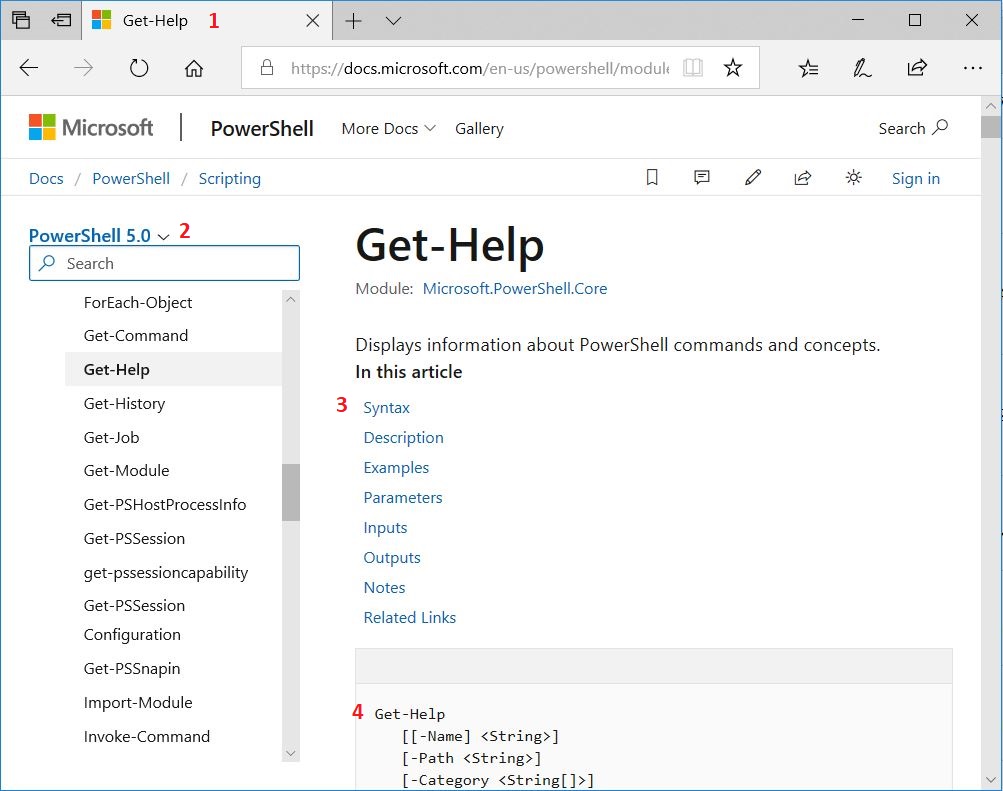The height and width of the screenshot is (791, 1003).
Task: Set these tabs aside icon
Action: point(61,20)
